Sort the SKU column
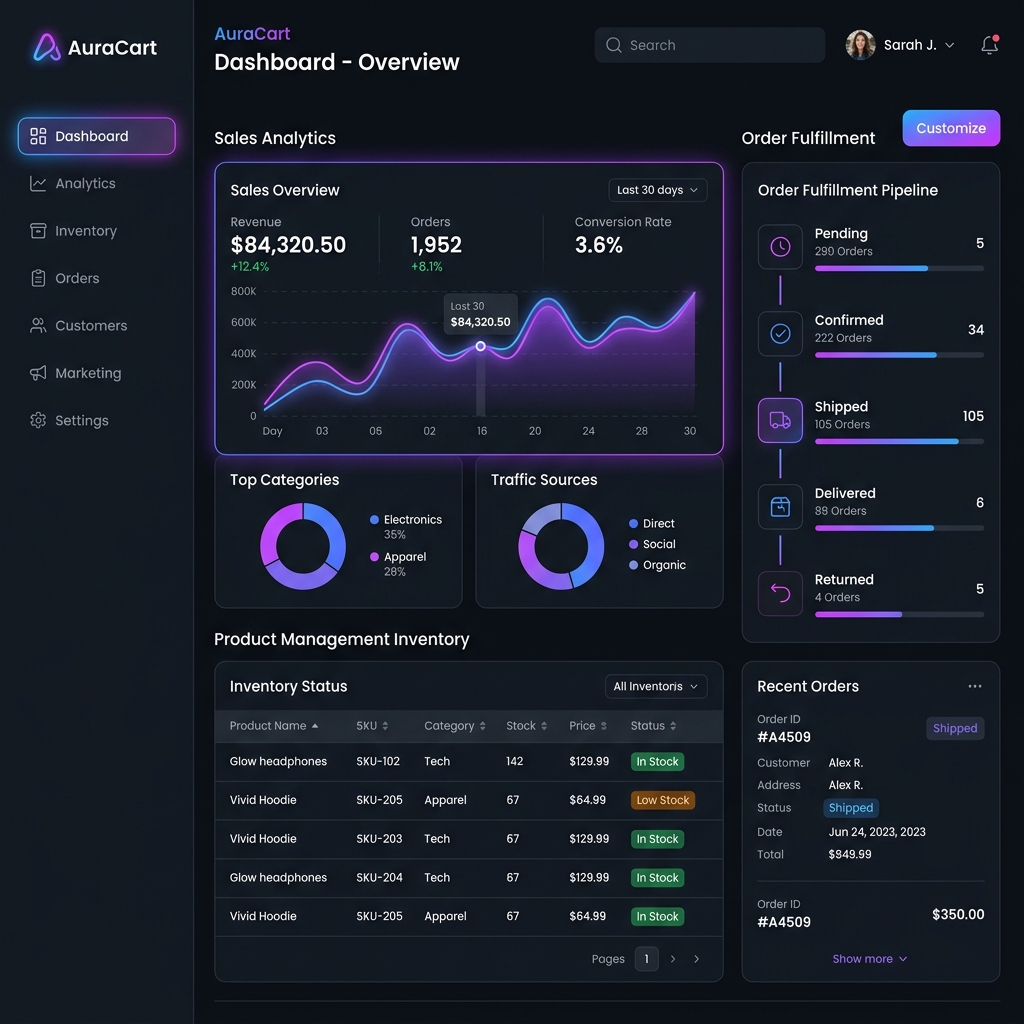Viewport: 1024px width, 1024px height. [372, 726]
